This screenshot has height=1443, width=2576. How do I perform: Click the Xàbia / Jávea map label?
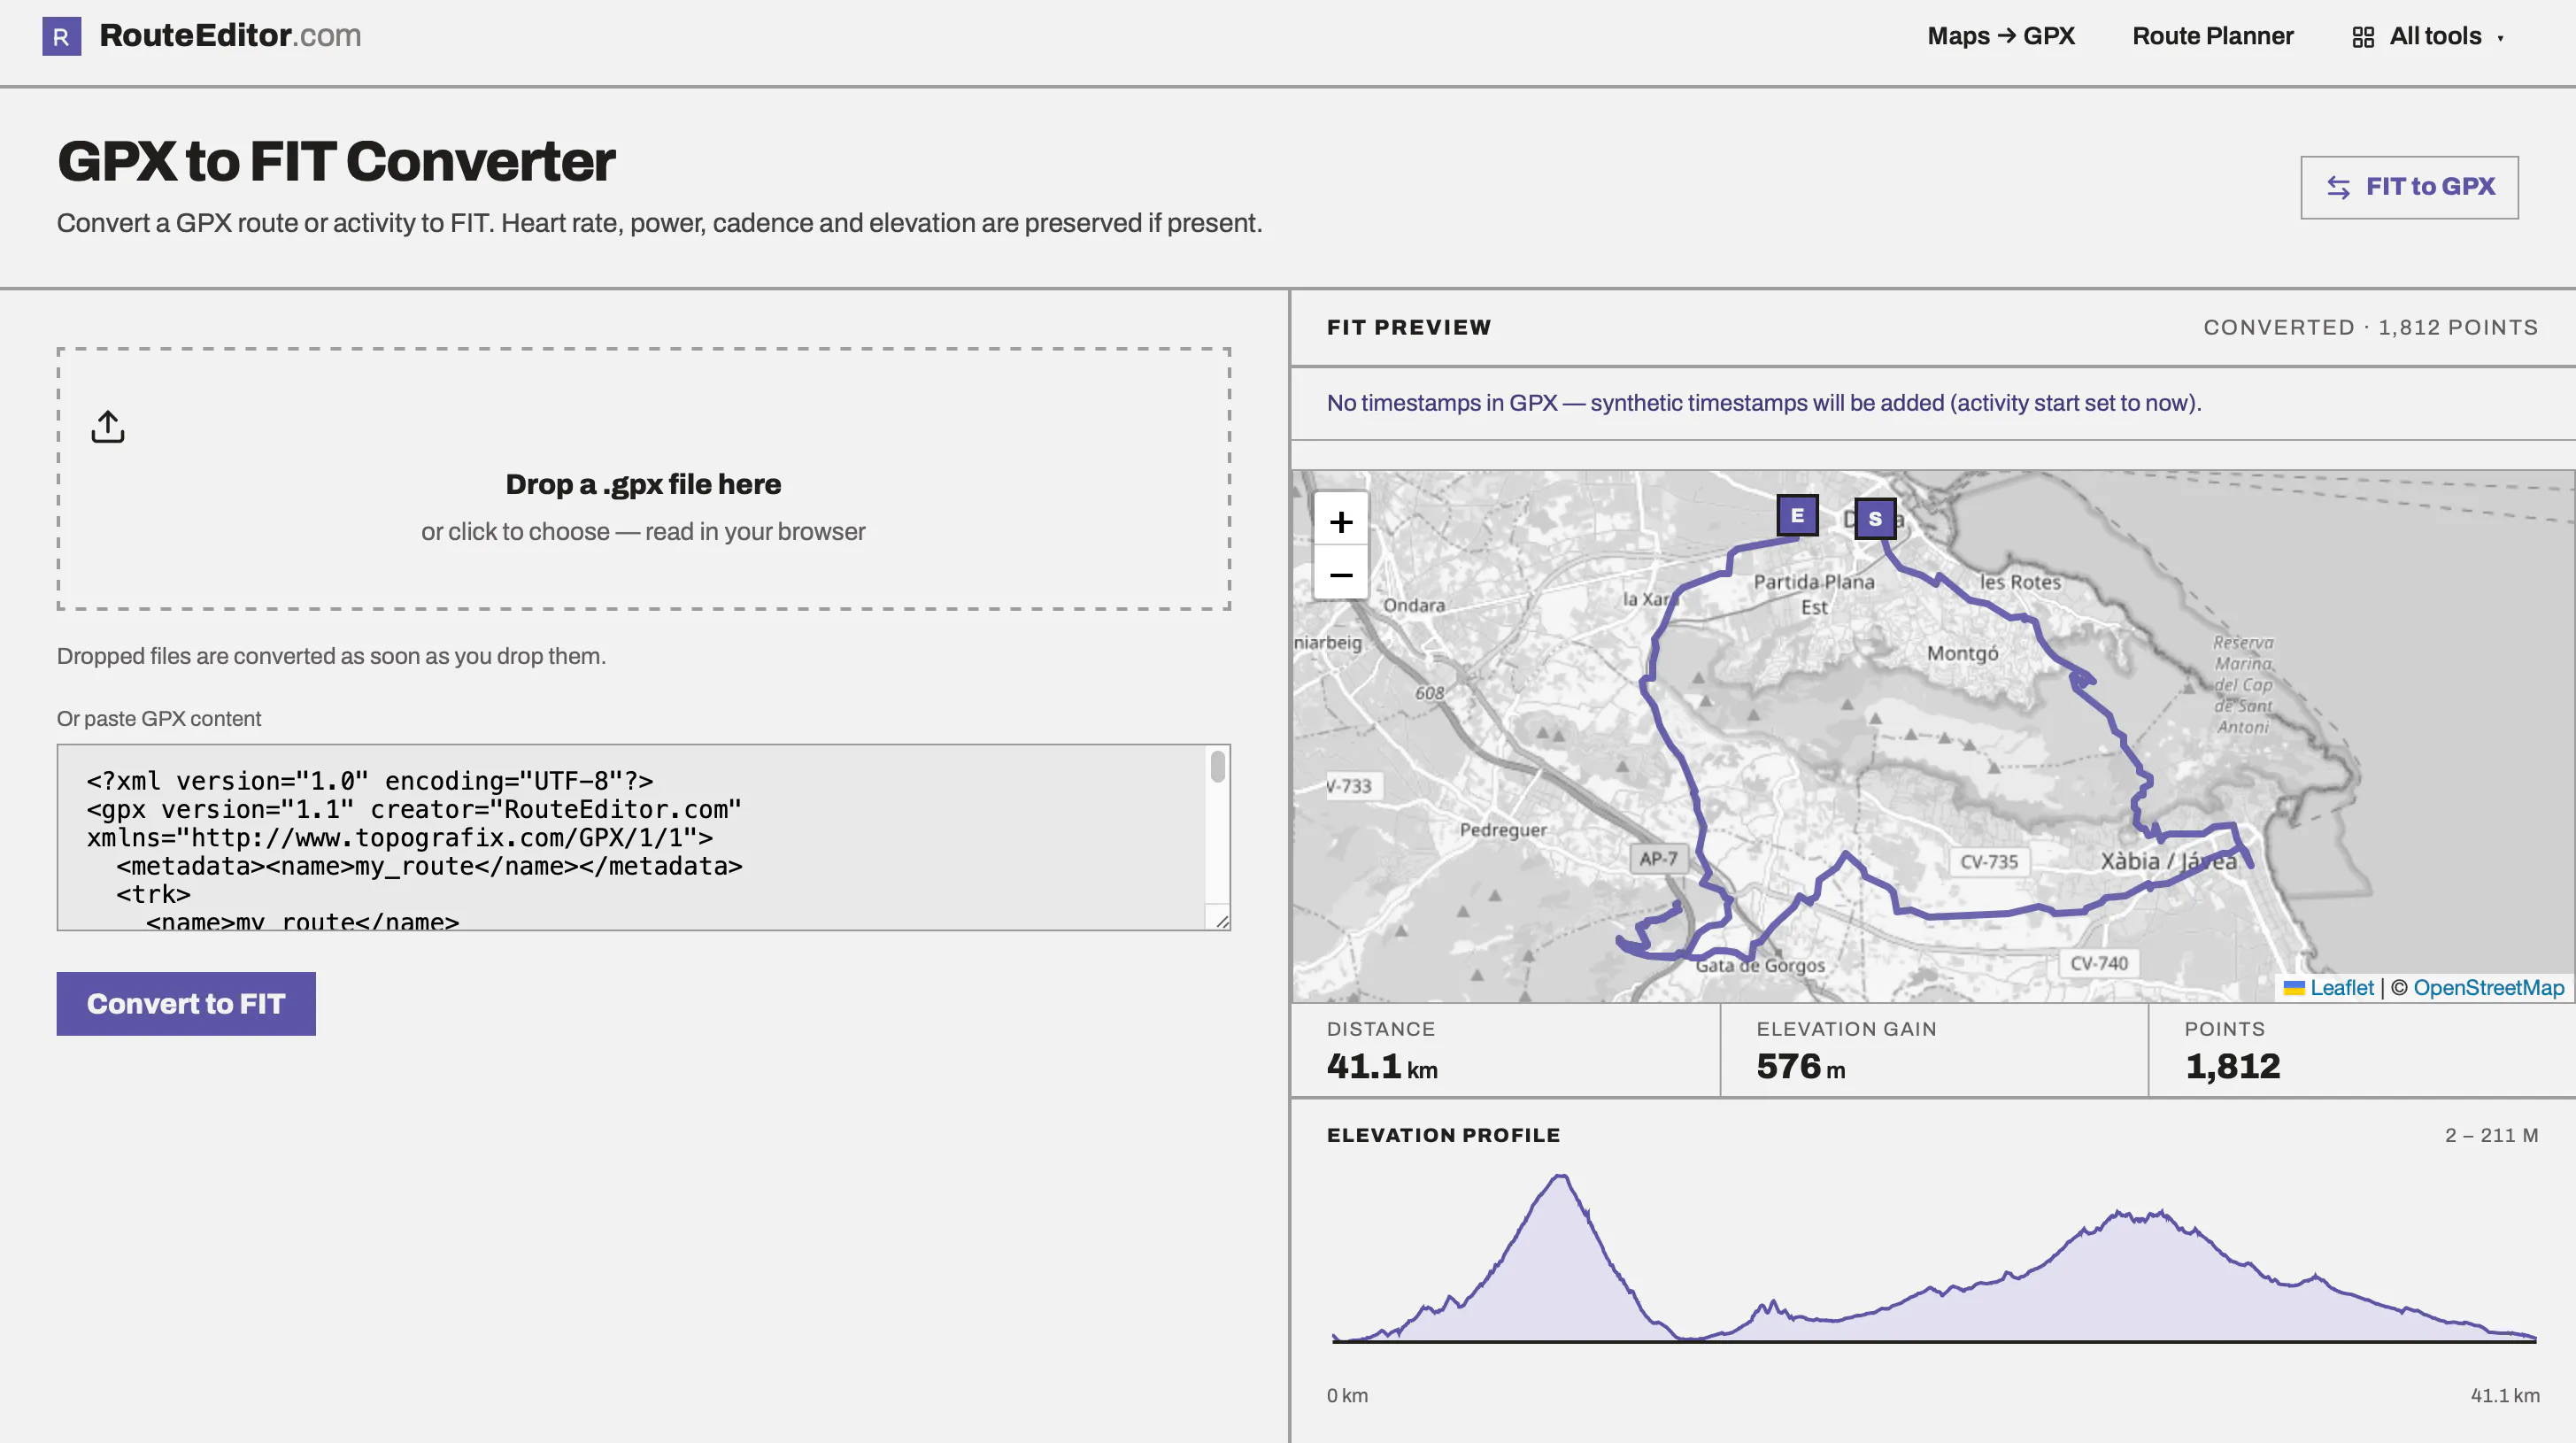[2168, 862]
